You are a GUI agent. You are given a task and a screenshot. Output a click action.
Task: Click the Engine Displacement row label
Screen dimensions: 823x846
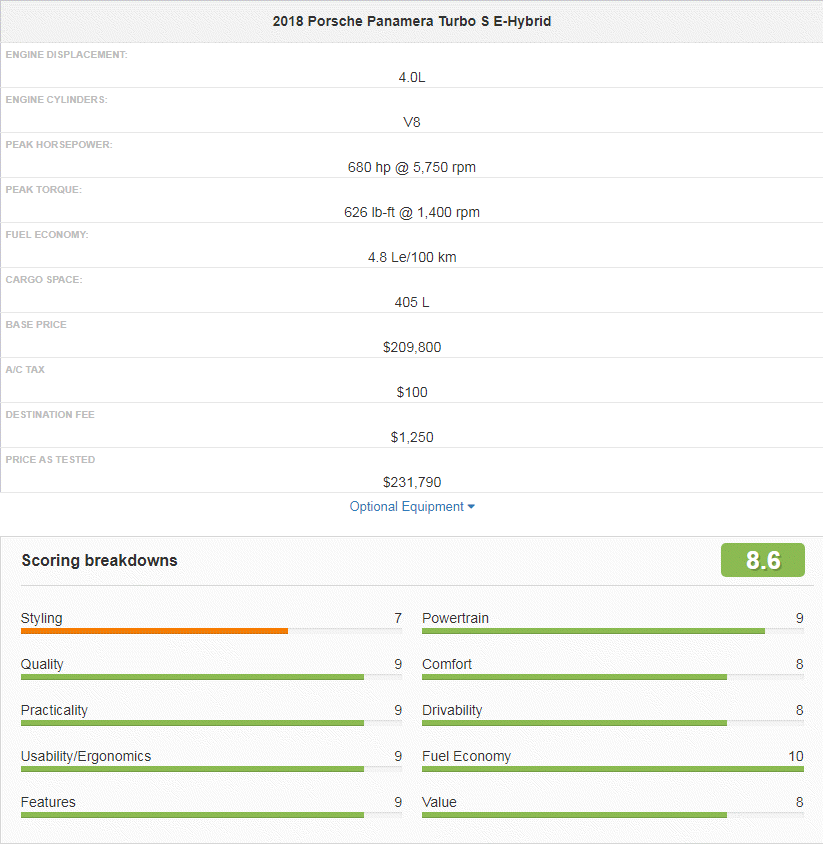coord(66,54)
